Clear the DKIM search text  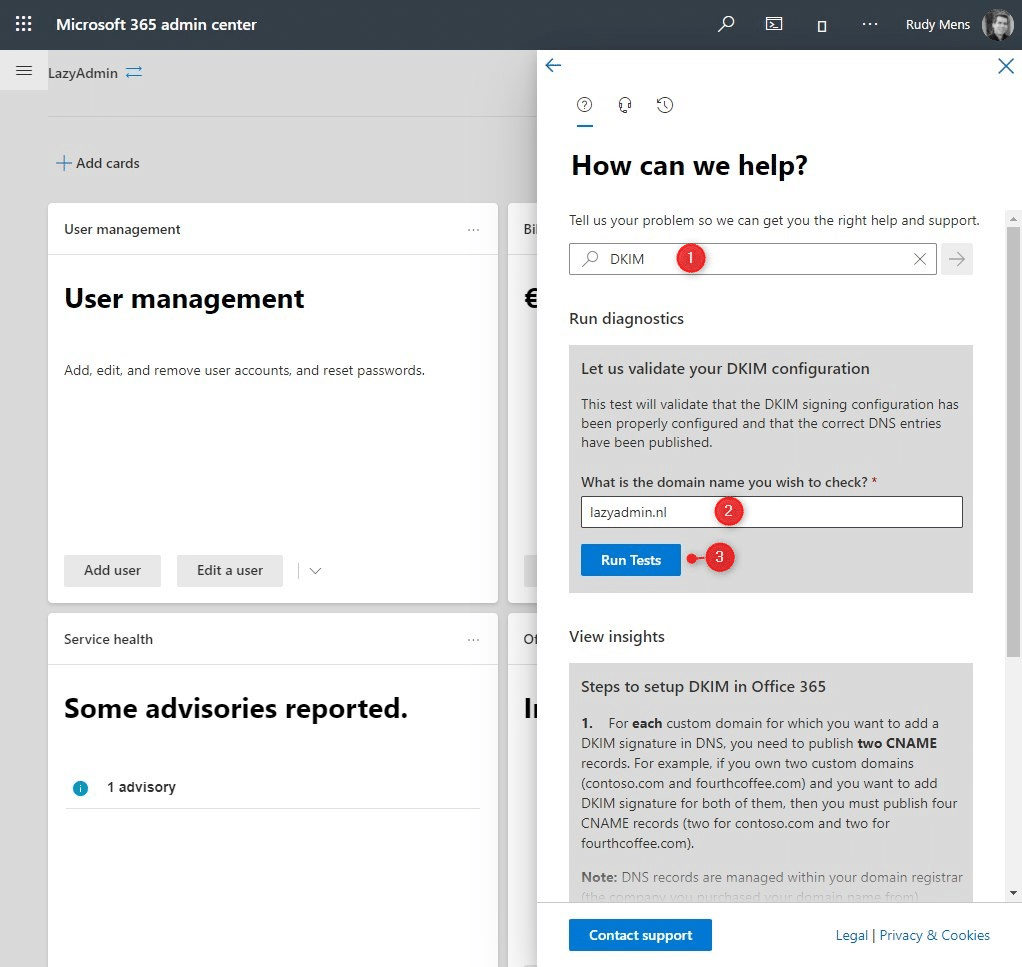[x=920, y=259]
